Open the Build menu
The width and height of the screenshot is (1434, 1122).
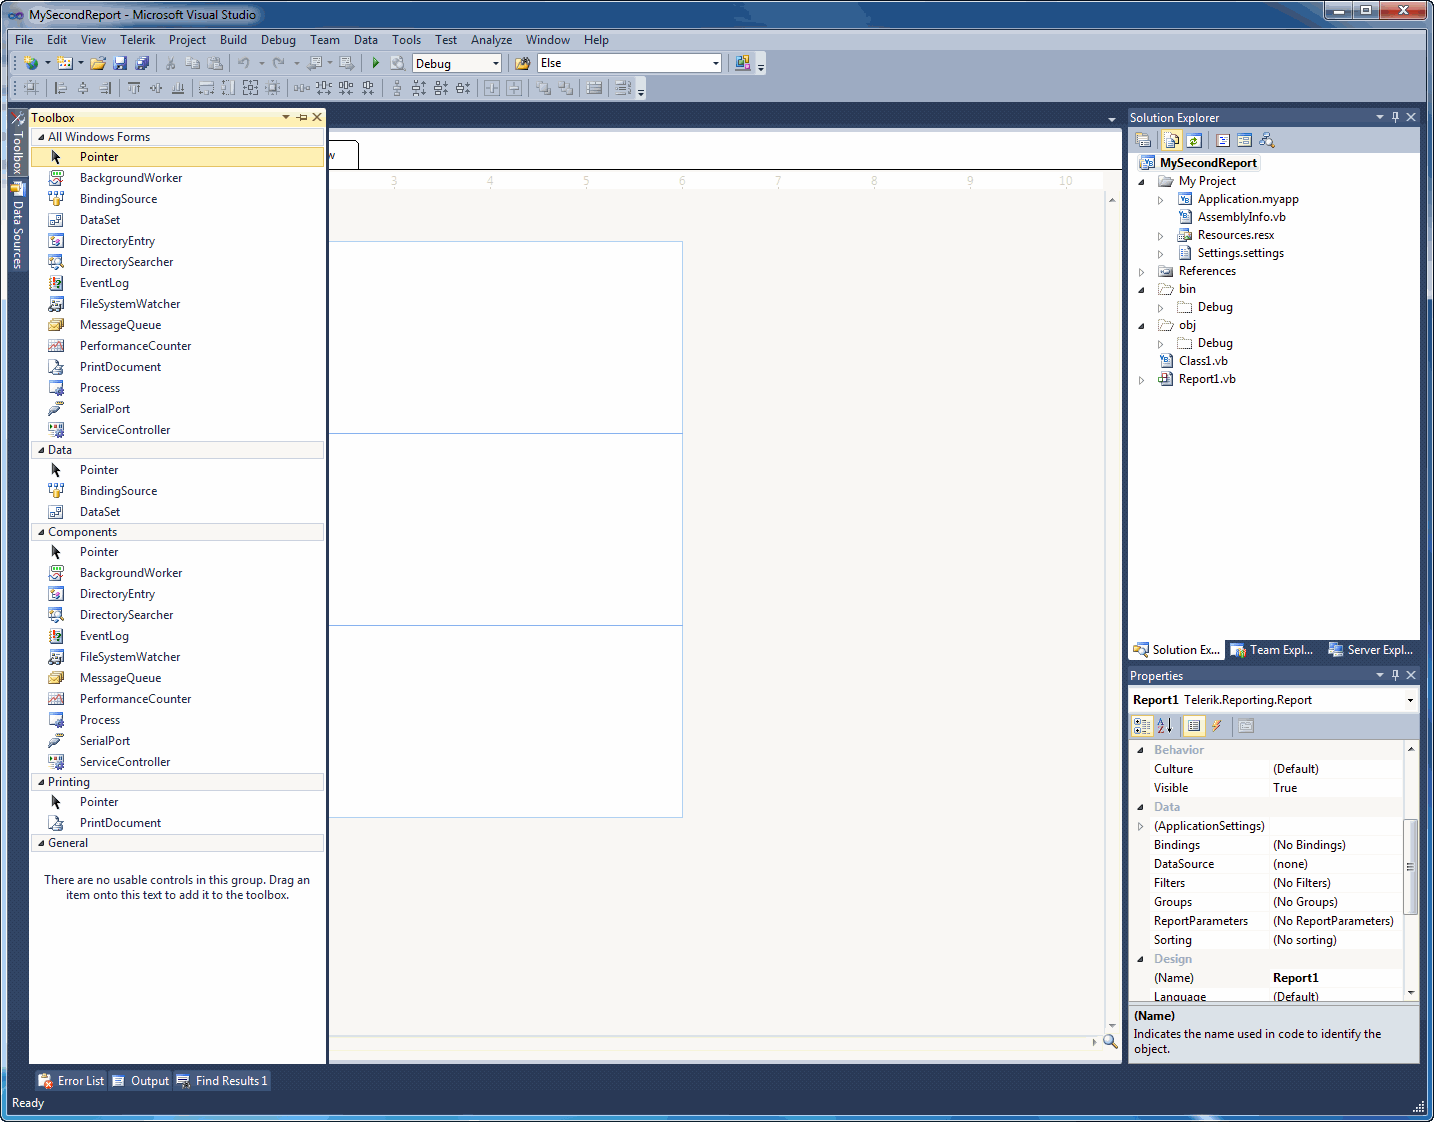coord(233,40)
